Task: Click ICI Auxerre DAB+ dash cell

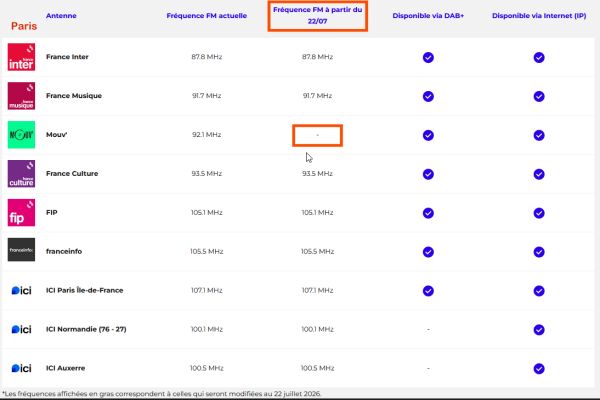Action: tap(428, 368)
